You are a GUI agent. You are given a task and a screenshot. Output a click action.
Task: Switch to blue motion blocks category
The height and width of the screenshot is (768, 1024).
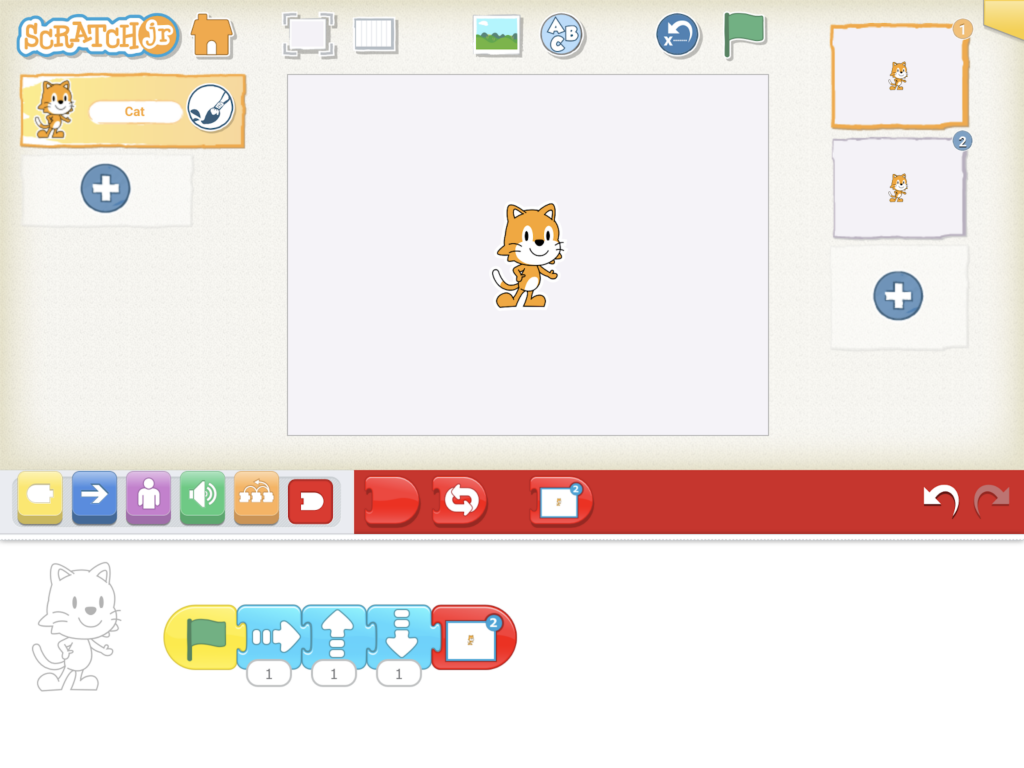(94, 497)
